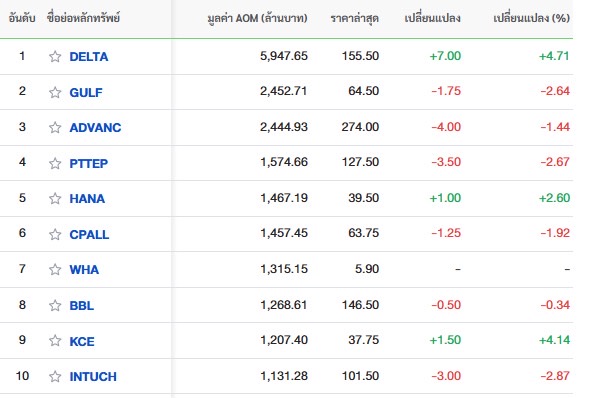This screenshot has width=591, height=398.
Task: Sort by มูลค่า AOM (ล้านบาท) column header
Action: [x=257, y=18]
